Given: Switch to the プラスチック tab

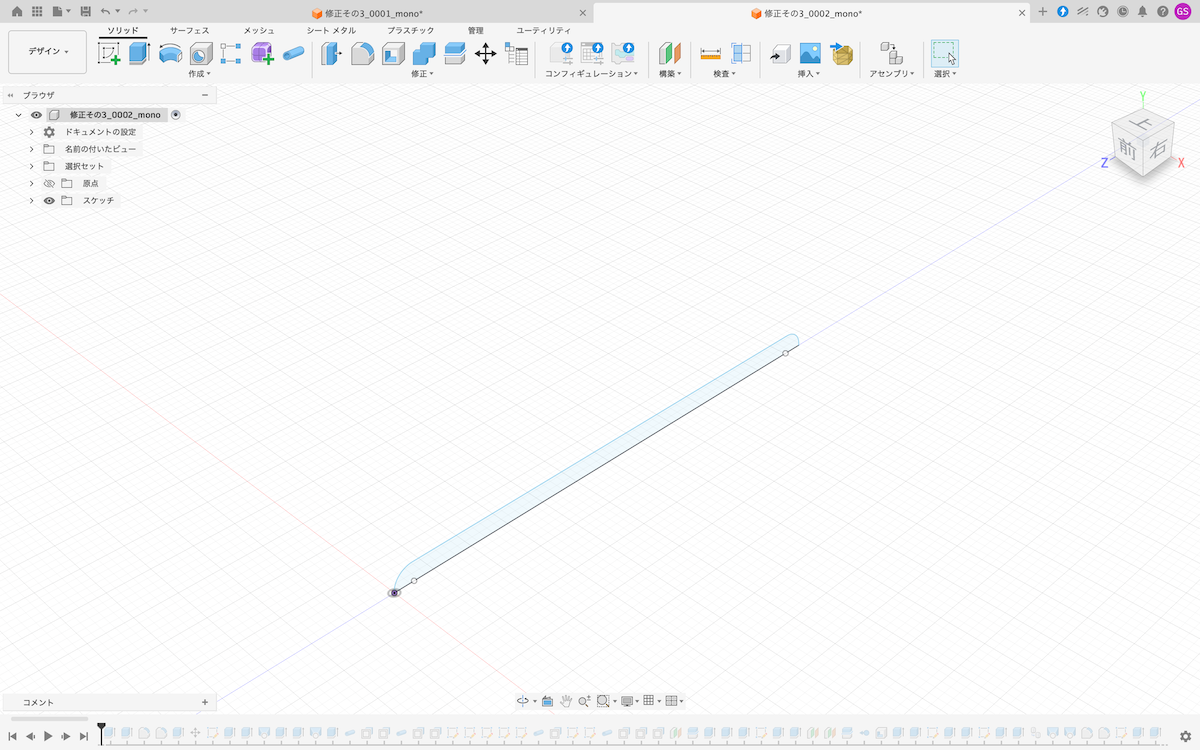Looking at the screenshot, I should [410, 31].
